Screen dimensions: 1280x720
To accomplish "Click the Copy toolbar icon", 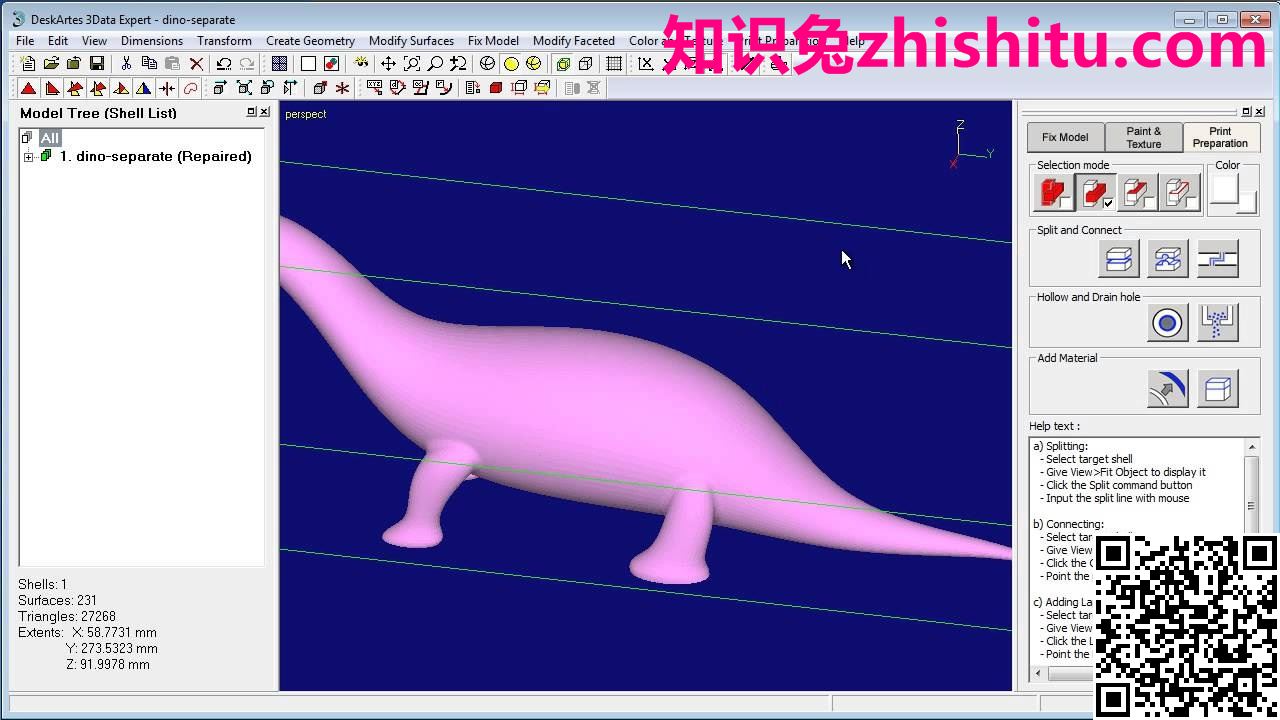I will pos(149,63).
